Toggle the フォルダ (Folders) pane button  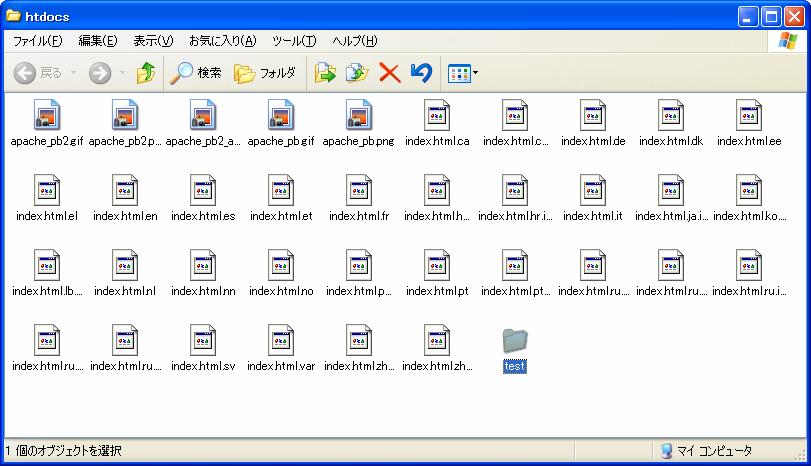coord(265,73)
